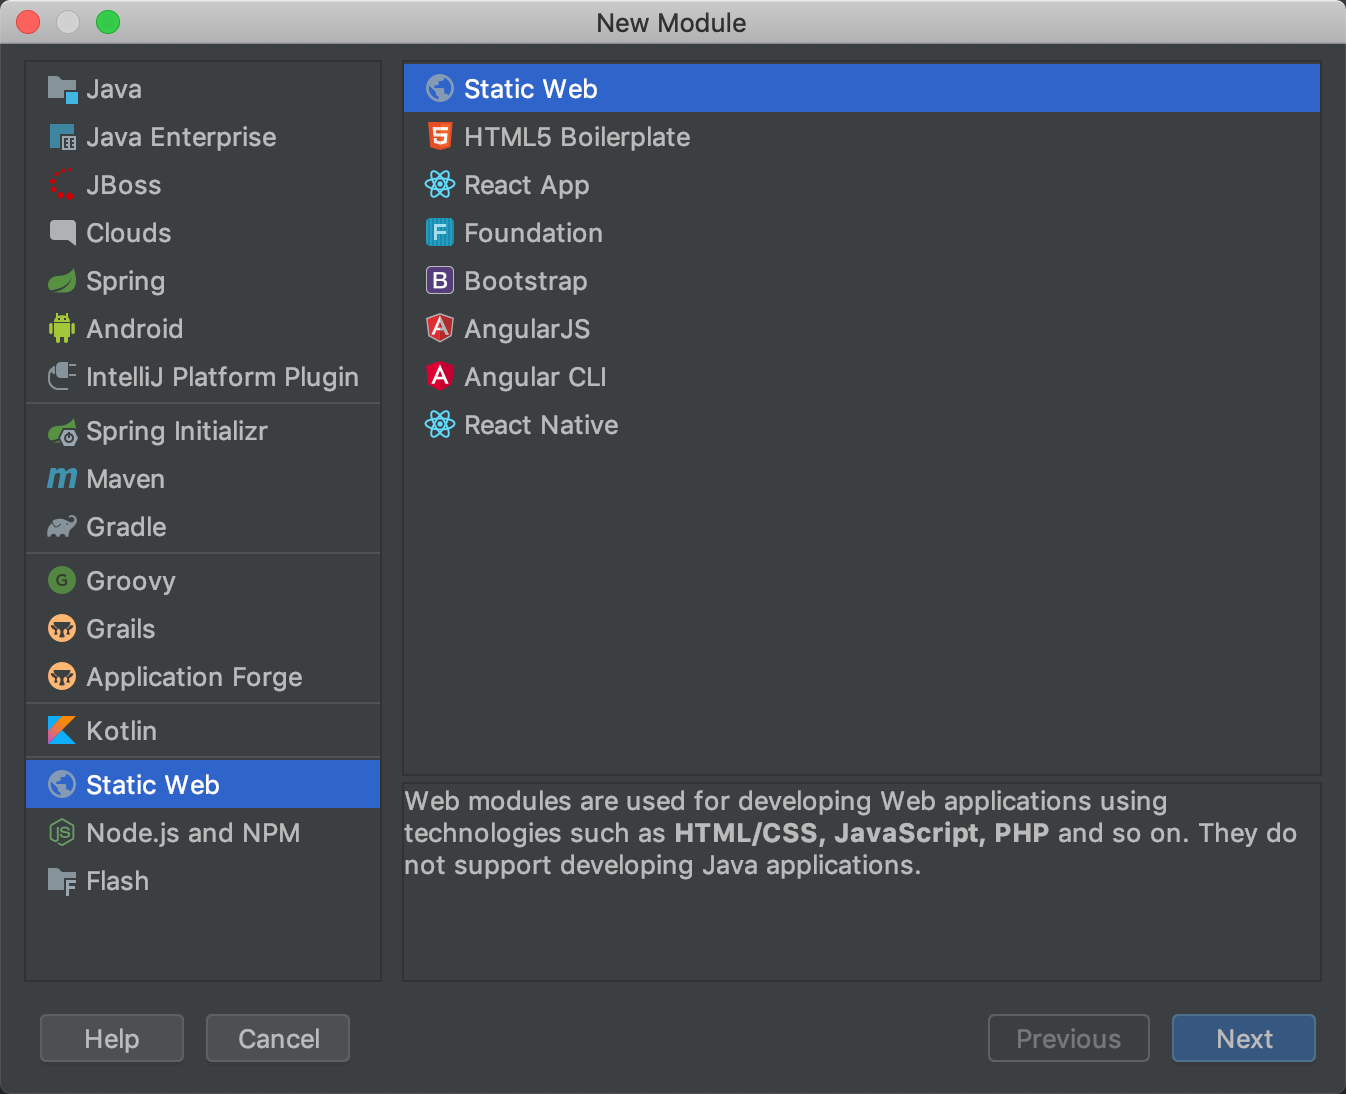The width and height of the screenshot is (1346, 1094).
Task: Click the Kotlin logo icon
Action: (62, 730)
